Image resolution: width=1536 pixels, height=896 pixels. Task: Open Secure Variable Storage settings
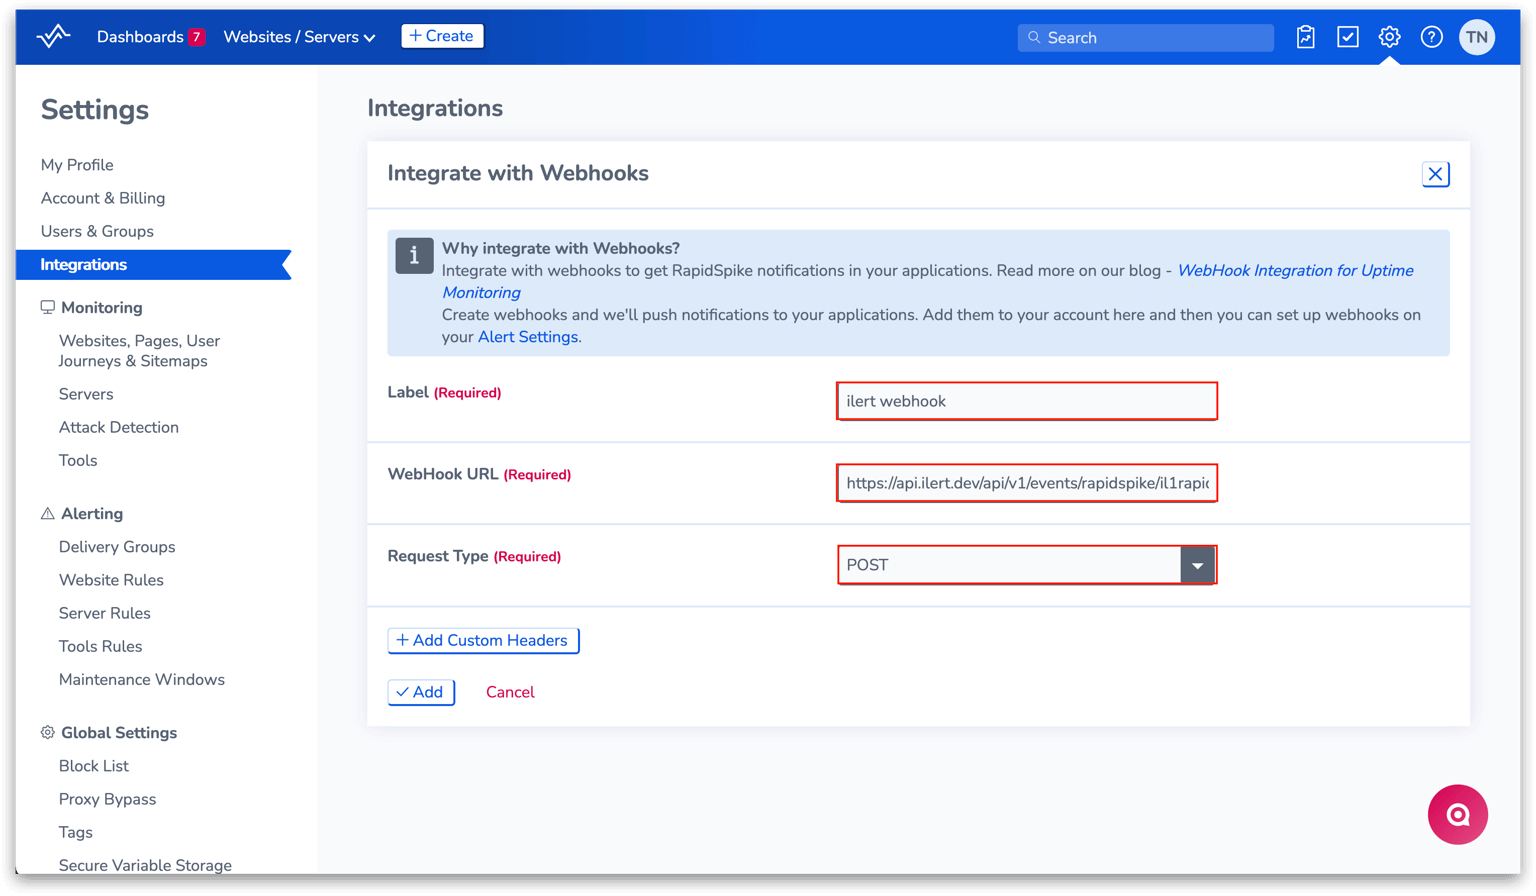pyautogui.click(x=145, y=865)
